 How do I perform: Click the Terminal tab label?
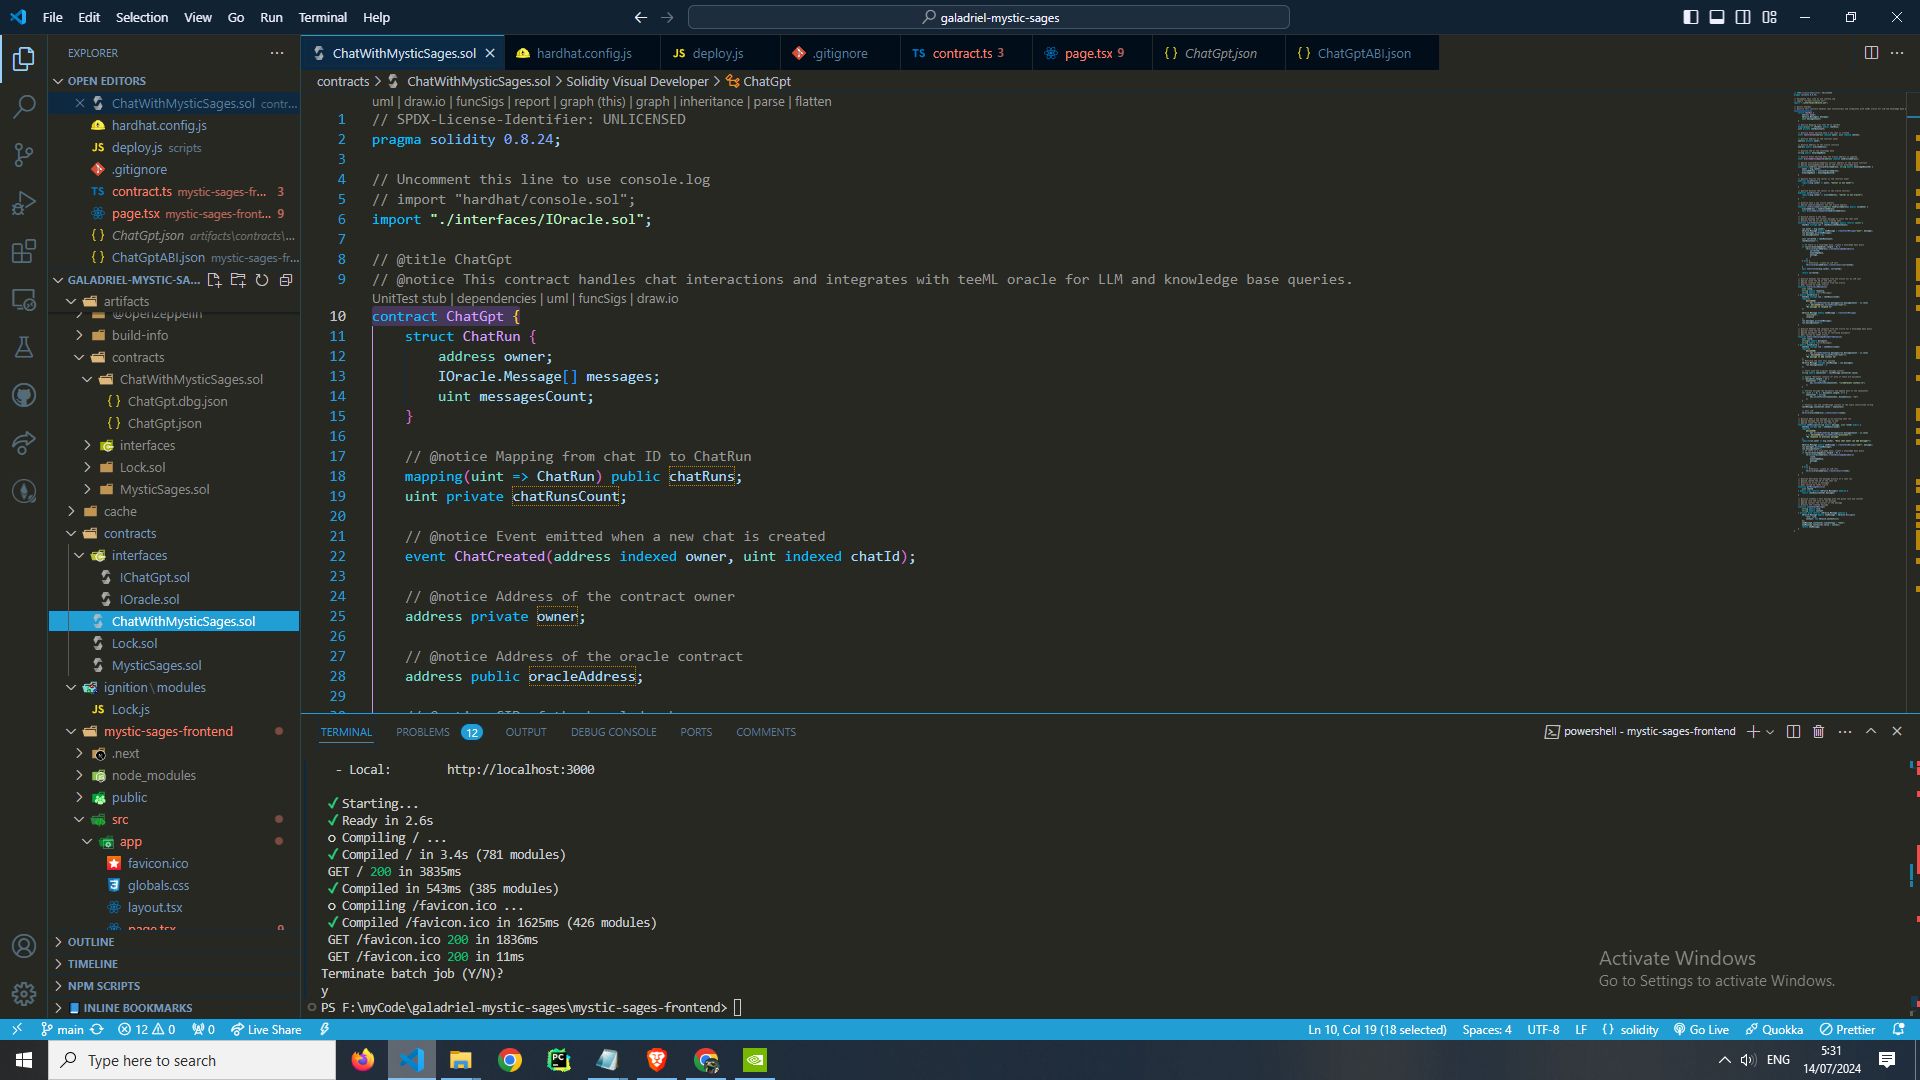[345, 732]
